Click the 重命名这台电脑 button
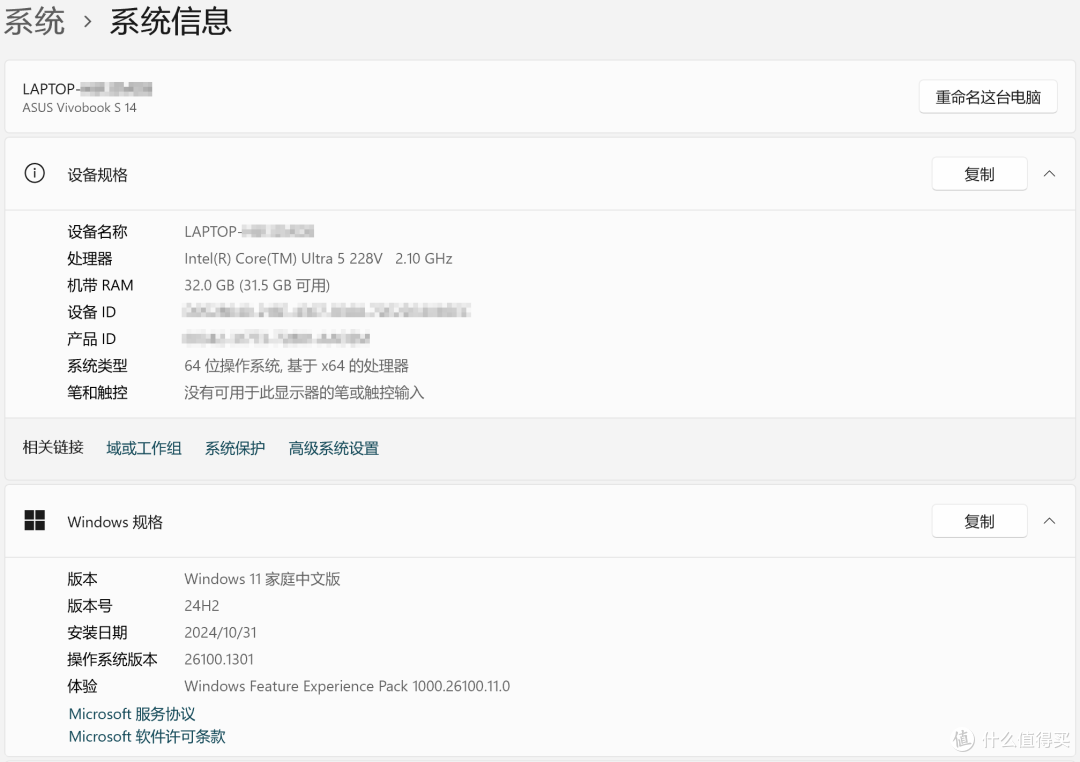 (x=988, y=97)
